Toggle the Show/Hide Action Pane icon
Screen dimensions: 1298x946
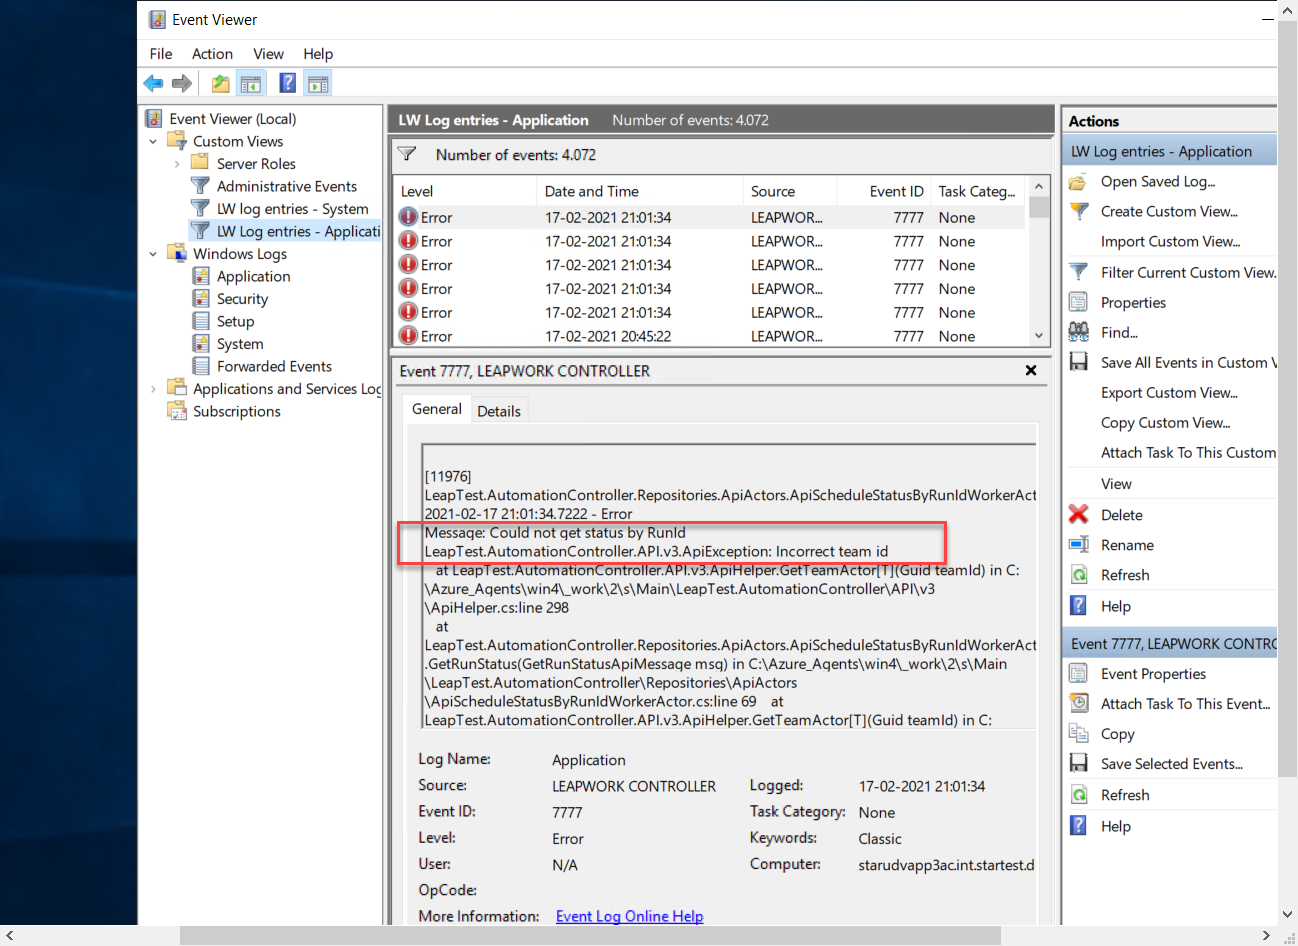coord(318,84)
